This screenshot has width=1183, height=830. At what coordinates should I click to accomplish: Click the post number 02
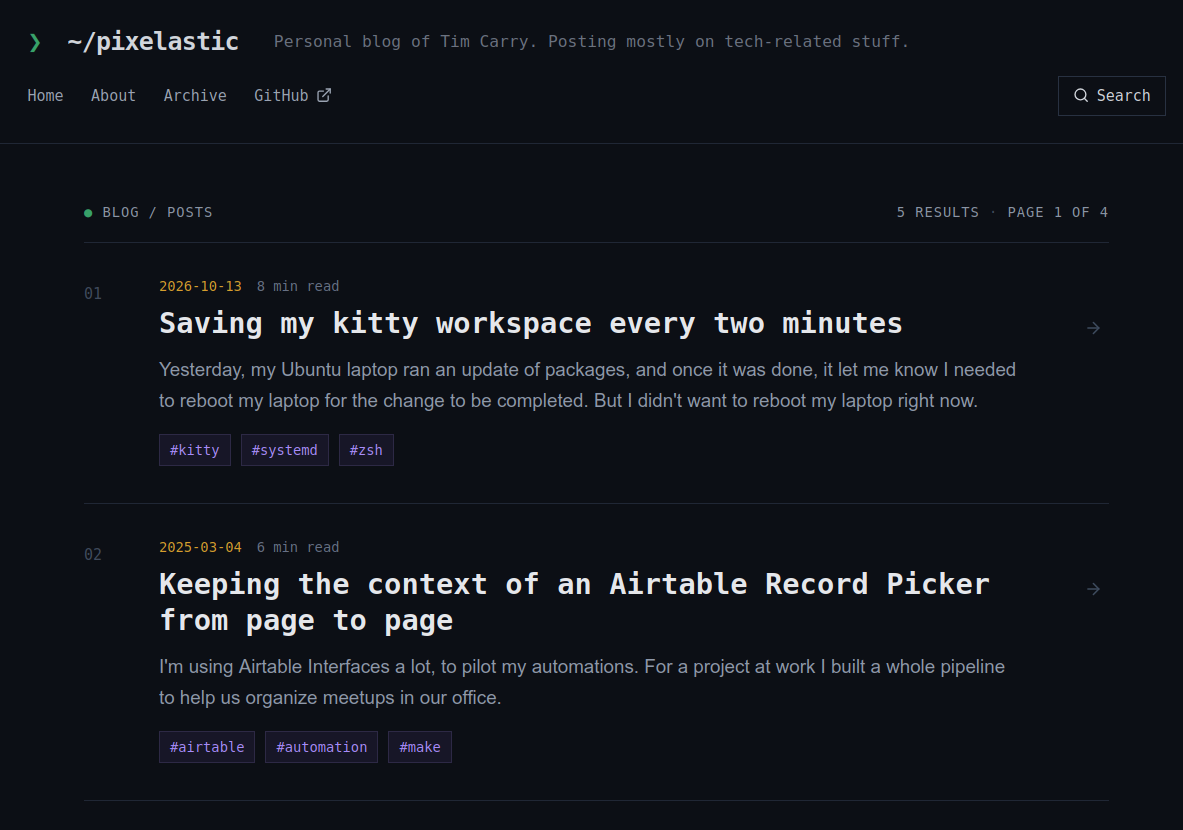tap(93, 555)
